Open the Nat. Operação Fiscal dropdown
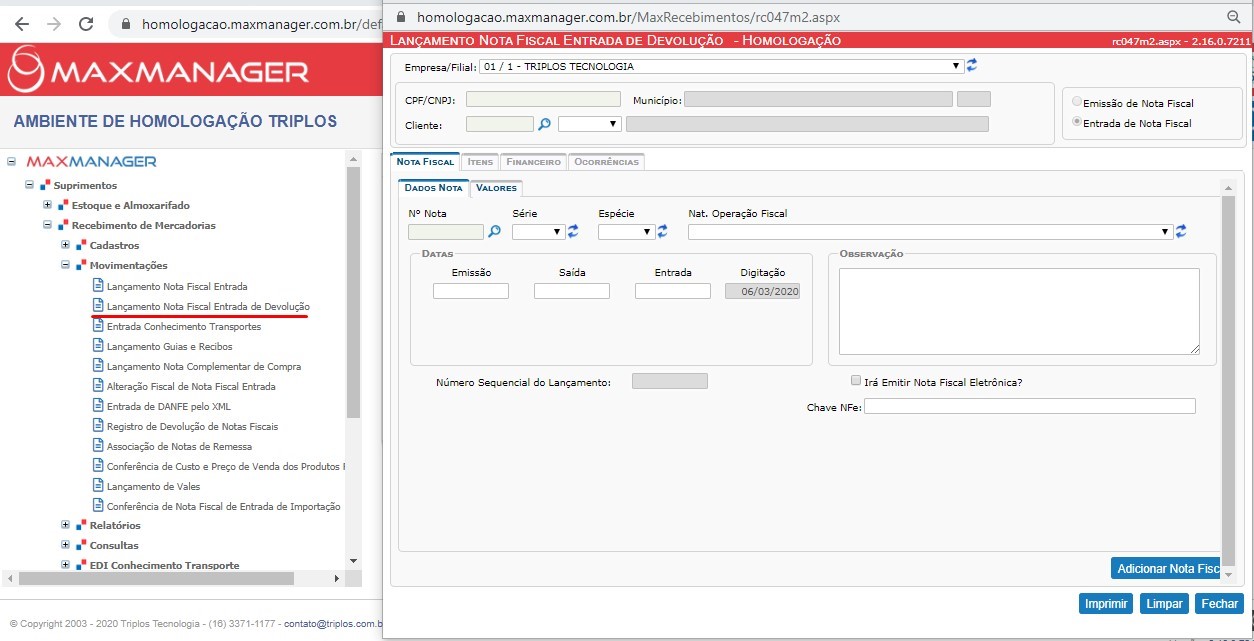This screenshot has width=1254, height=641. [930, 232]
